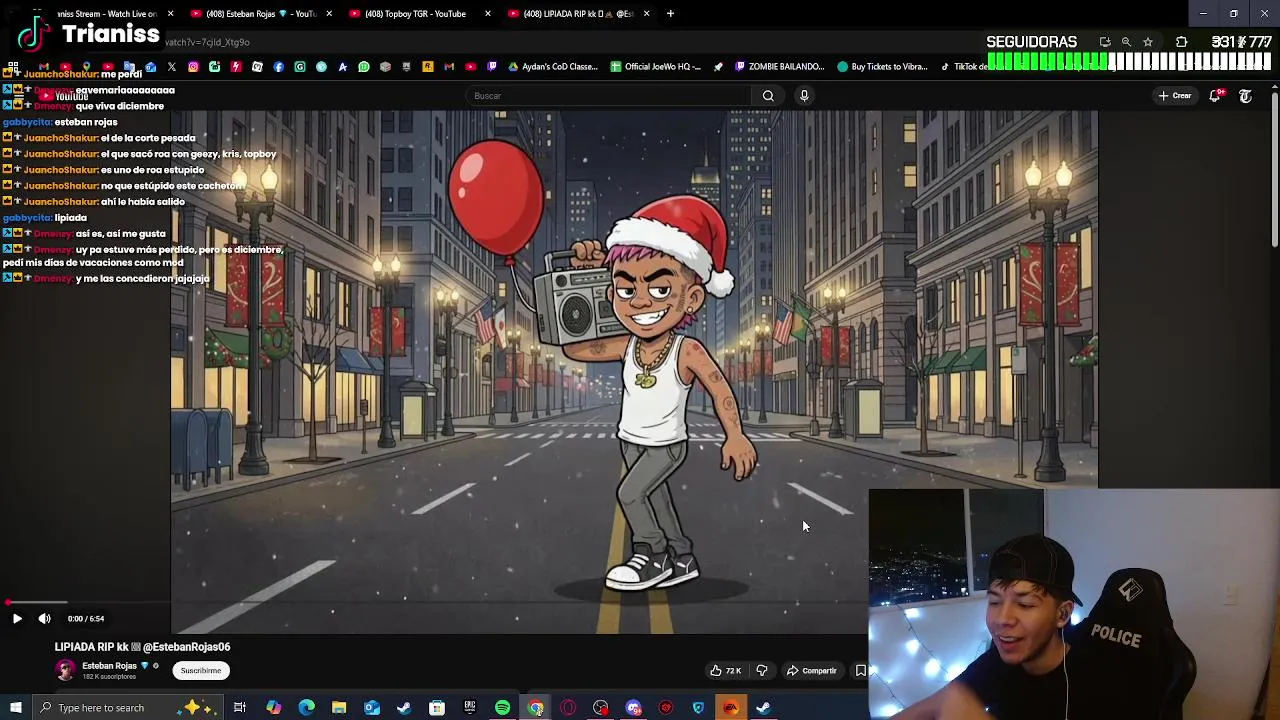Open YouTube notifications bell

point(1215,96)
